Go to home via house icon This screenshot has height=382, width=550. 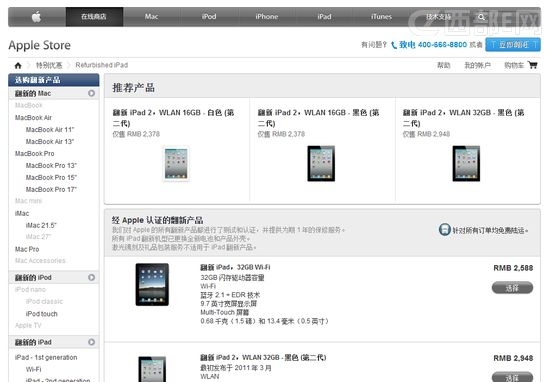pos(18,65)
